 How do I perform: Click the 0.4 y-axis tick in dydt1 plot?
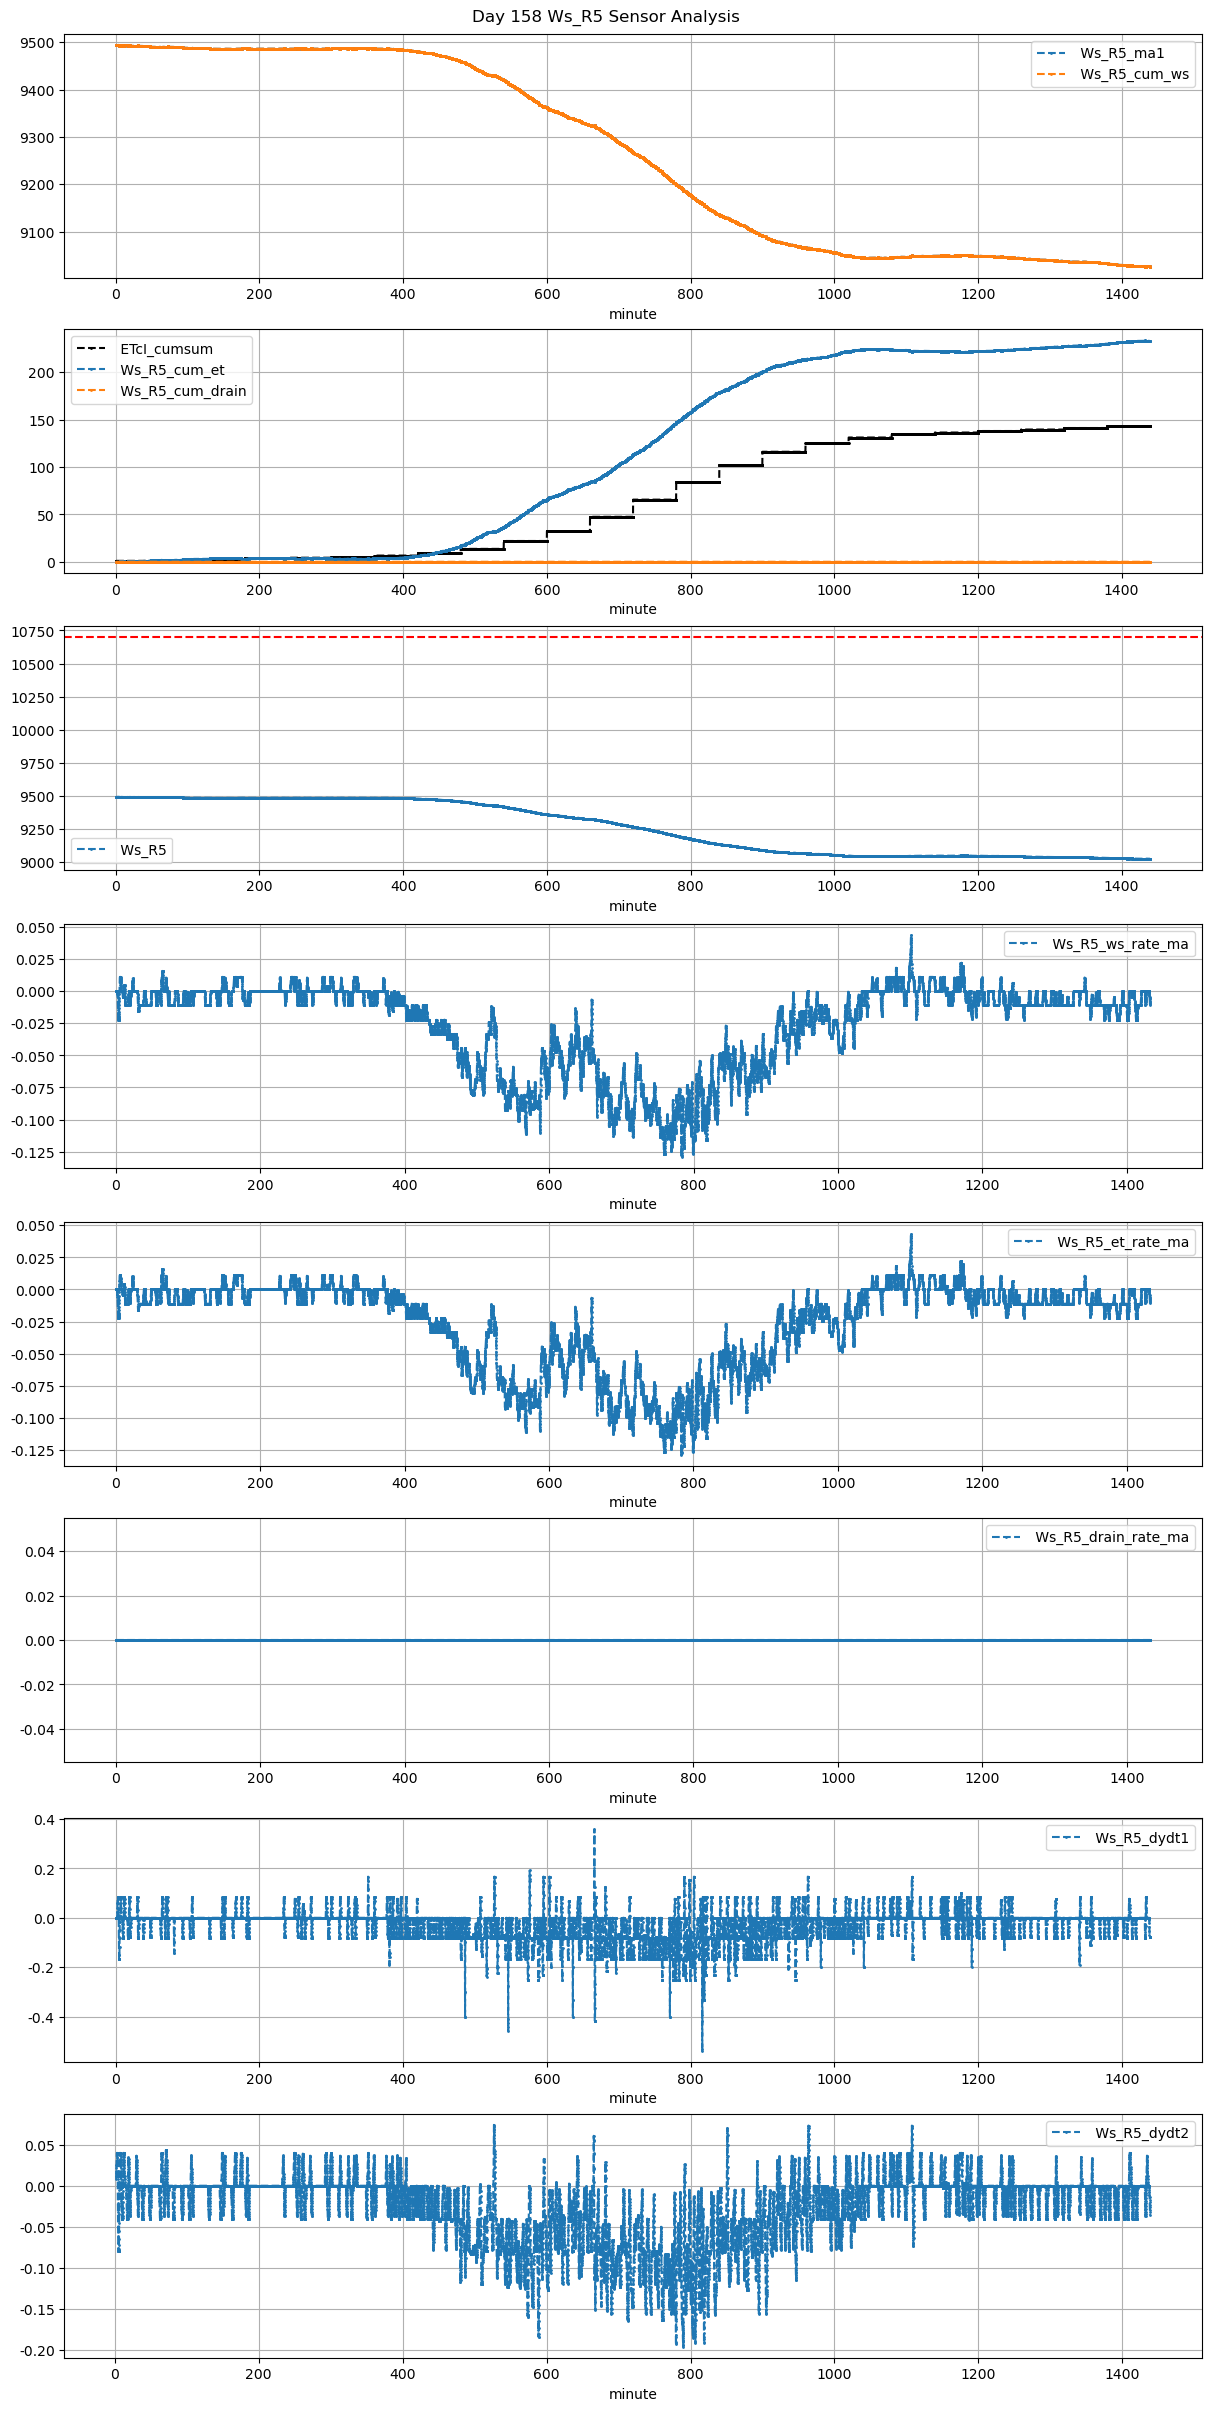(45, 1820)
